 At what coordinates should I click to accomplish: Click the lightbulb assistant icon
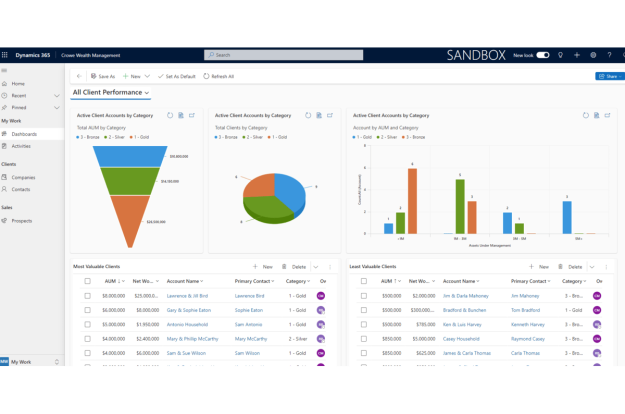pyautogui.click(x=560, y=55)
